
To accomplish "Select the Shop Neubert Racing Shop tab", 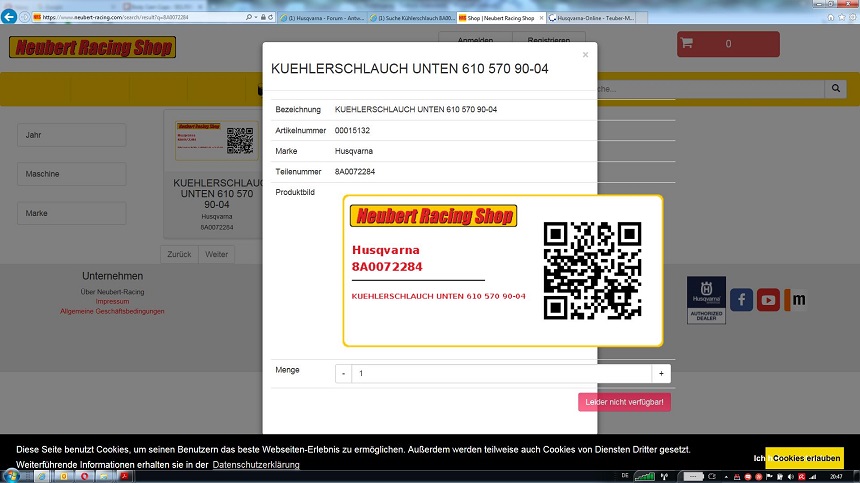I will [501, 18].
